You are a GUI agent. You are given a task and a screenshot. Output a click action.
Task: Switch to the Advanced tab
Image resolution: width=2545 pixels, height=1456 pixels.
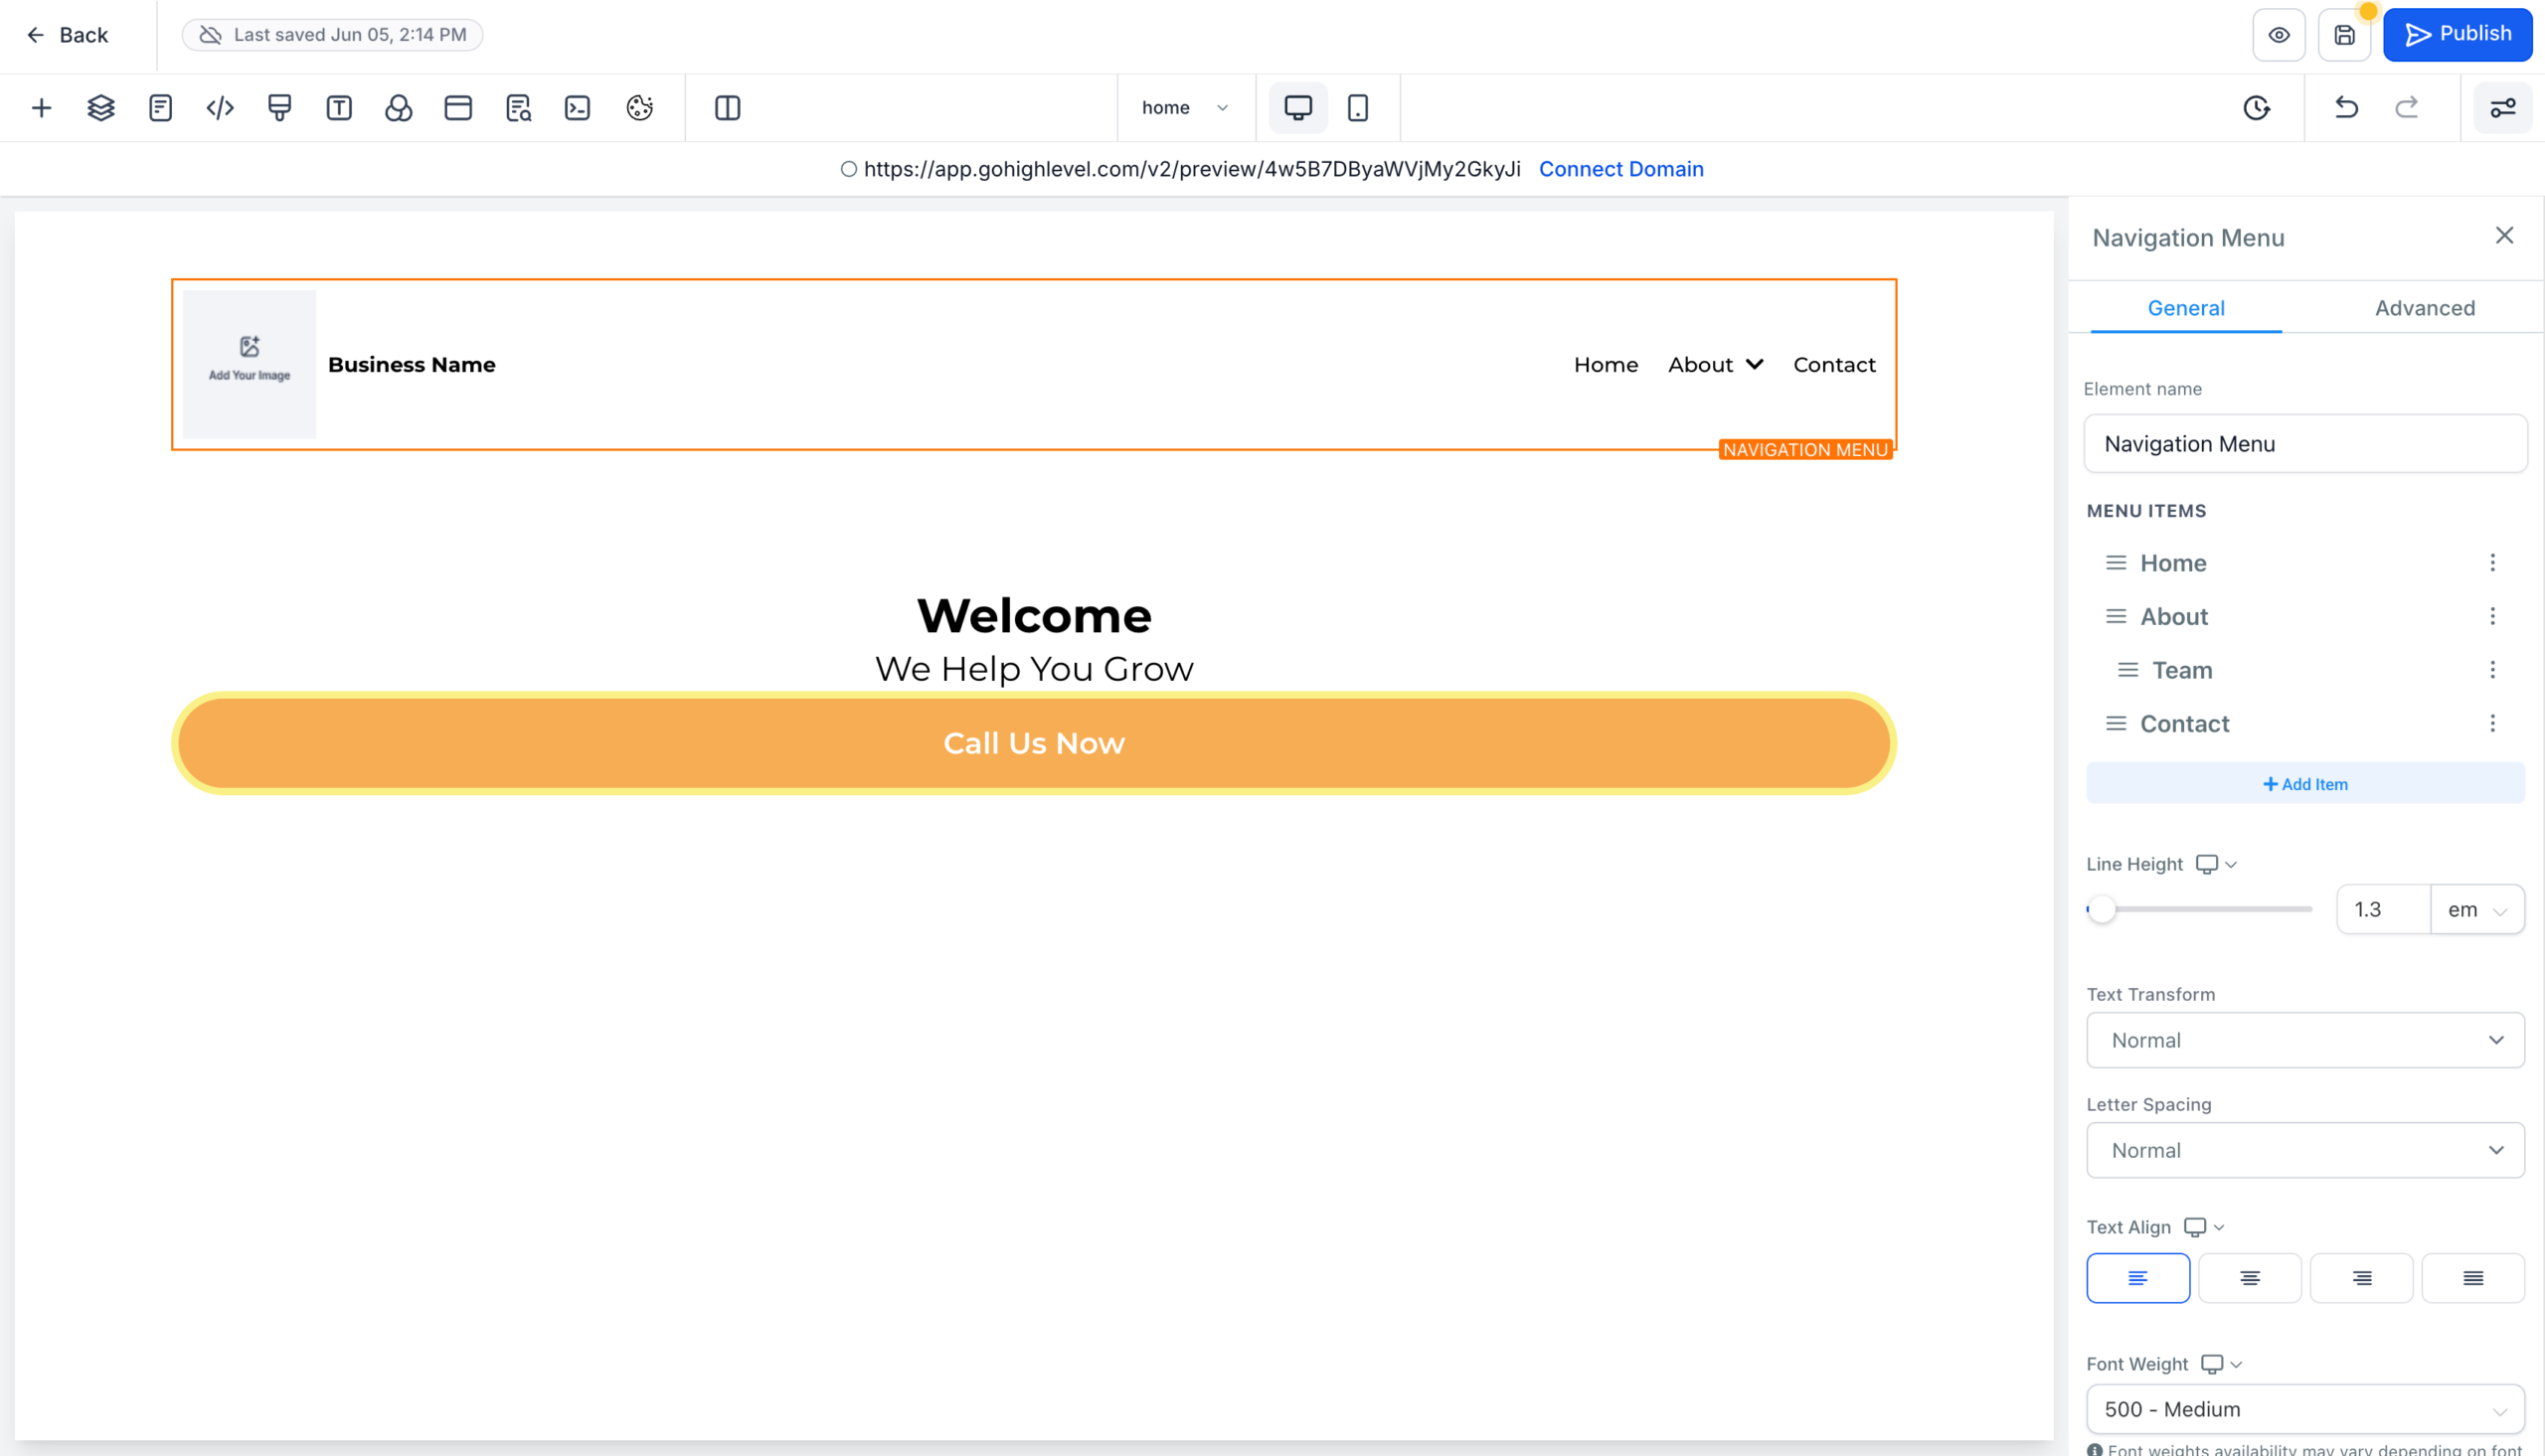(x=2425, y=308)
